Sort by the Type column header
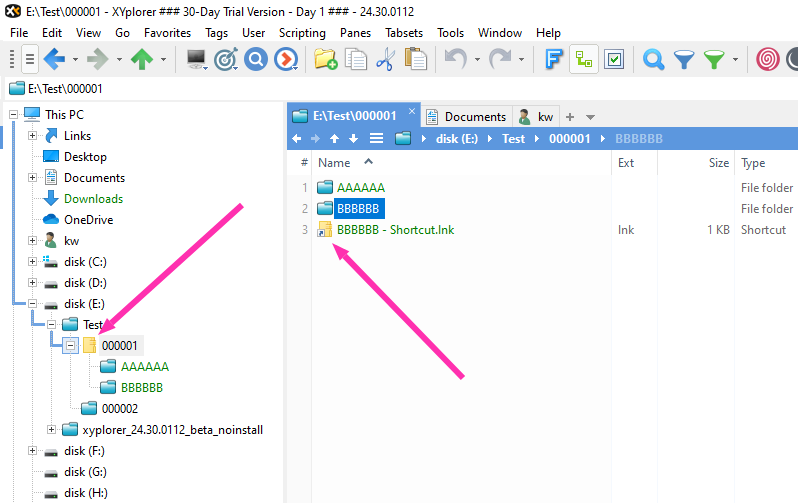This screenshot has height=503, width=798. [x=753, y=163]
